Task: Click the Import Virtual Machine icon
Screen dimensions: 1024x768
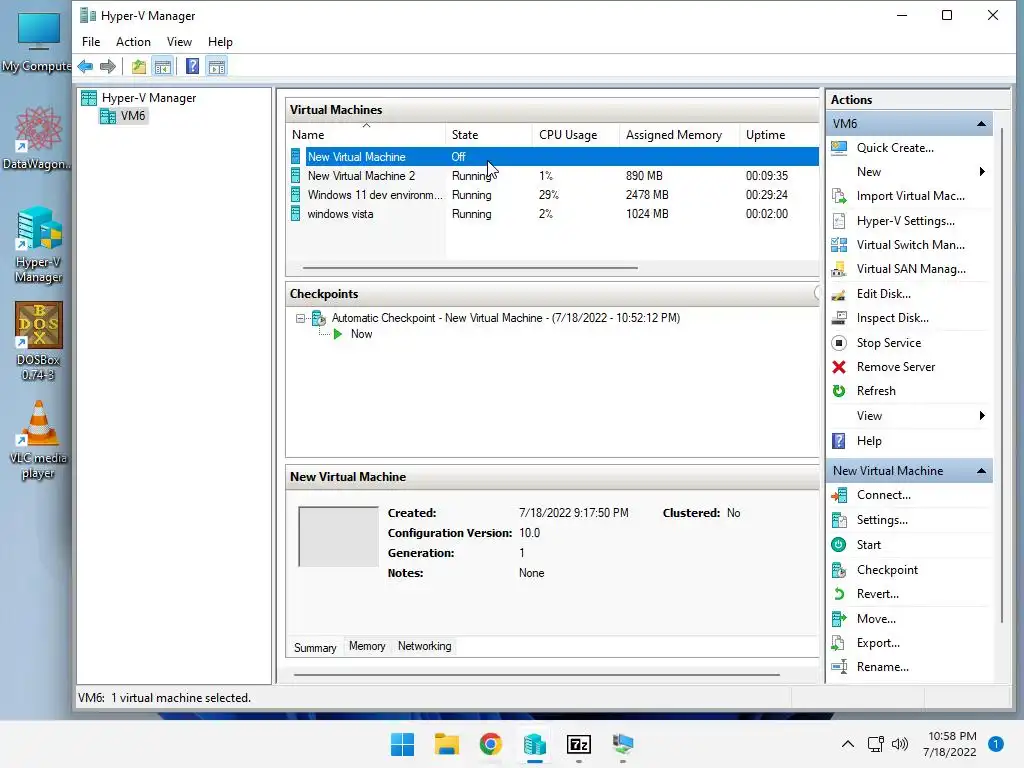Action: coord(839,196)
